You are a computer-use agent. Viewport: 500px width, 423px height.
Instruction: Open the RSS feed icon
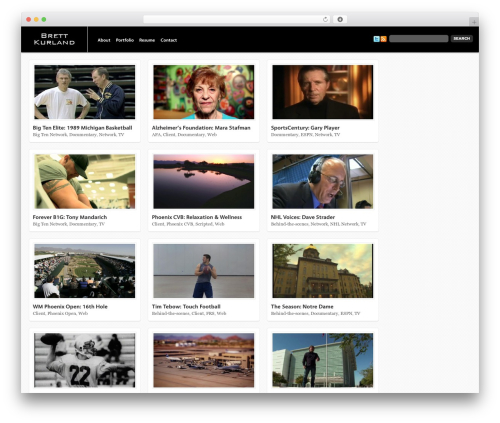383,39
